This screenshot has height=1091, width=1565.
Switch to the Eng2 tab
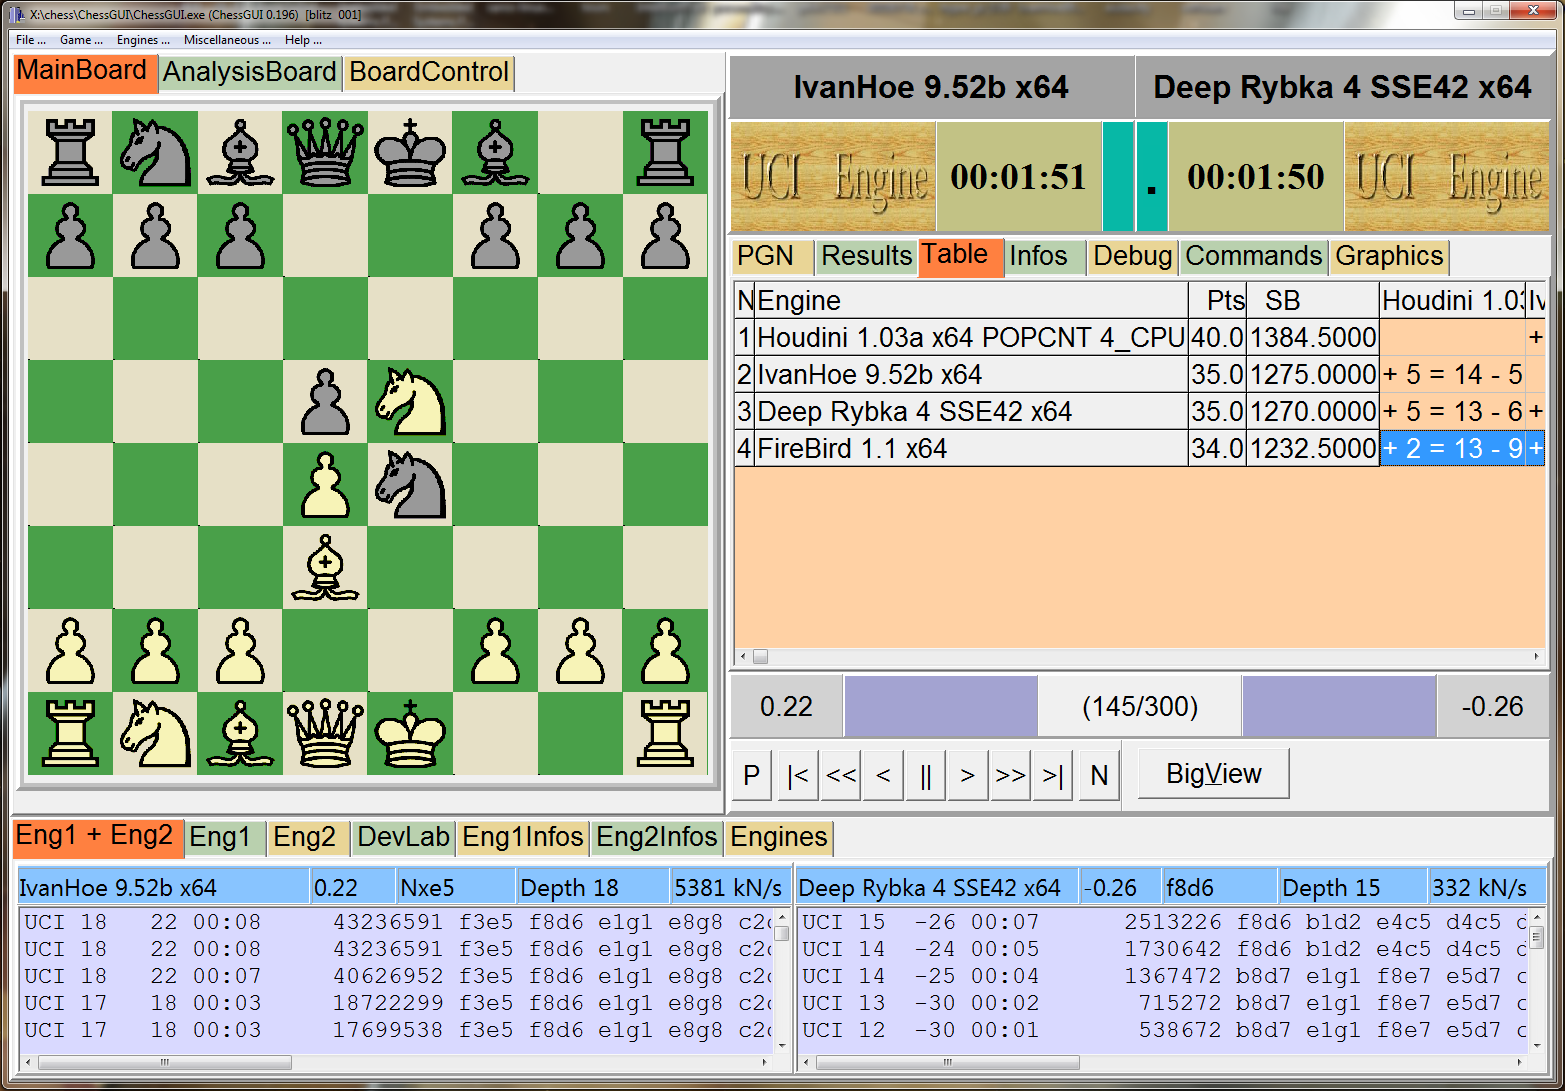[309, 838]
